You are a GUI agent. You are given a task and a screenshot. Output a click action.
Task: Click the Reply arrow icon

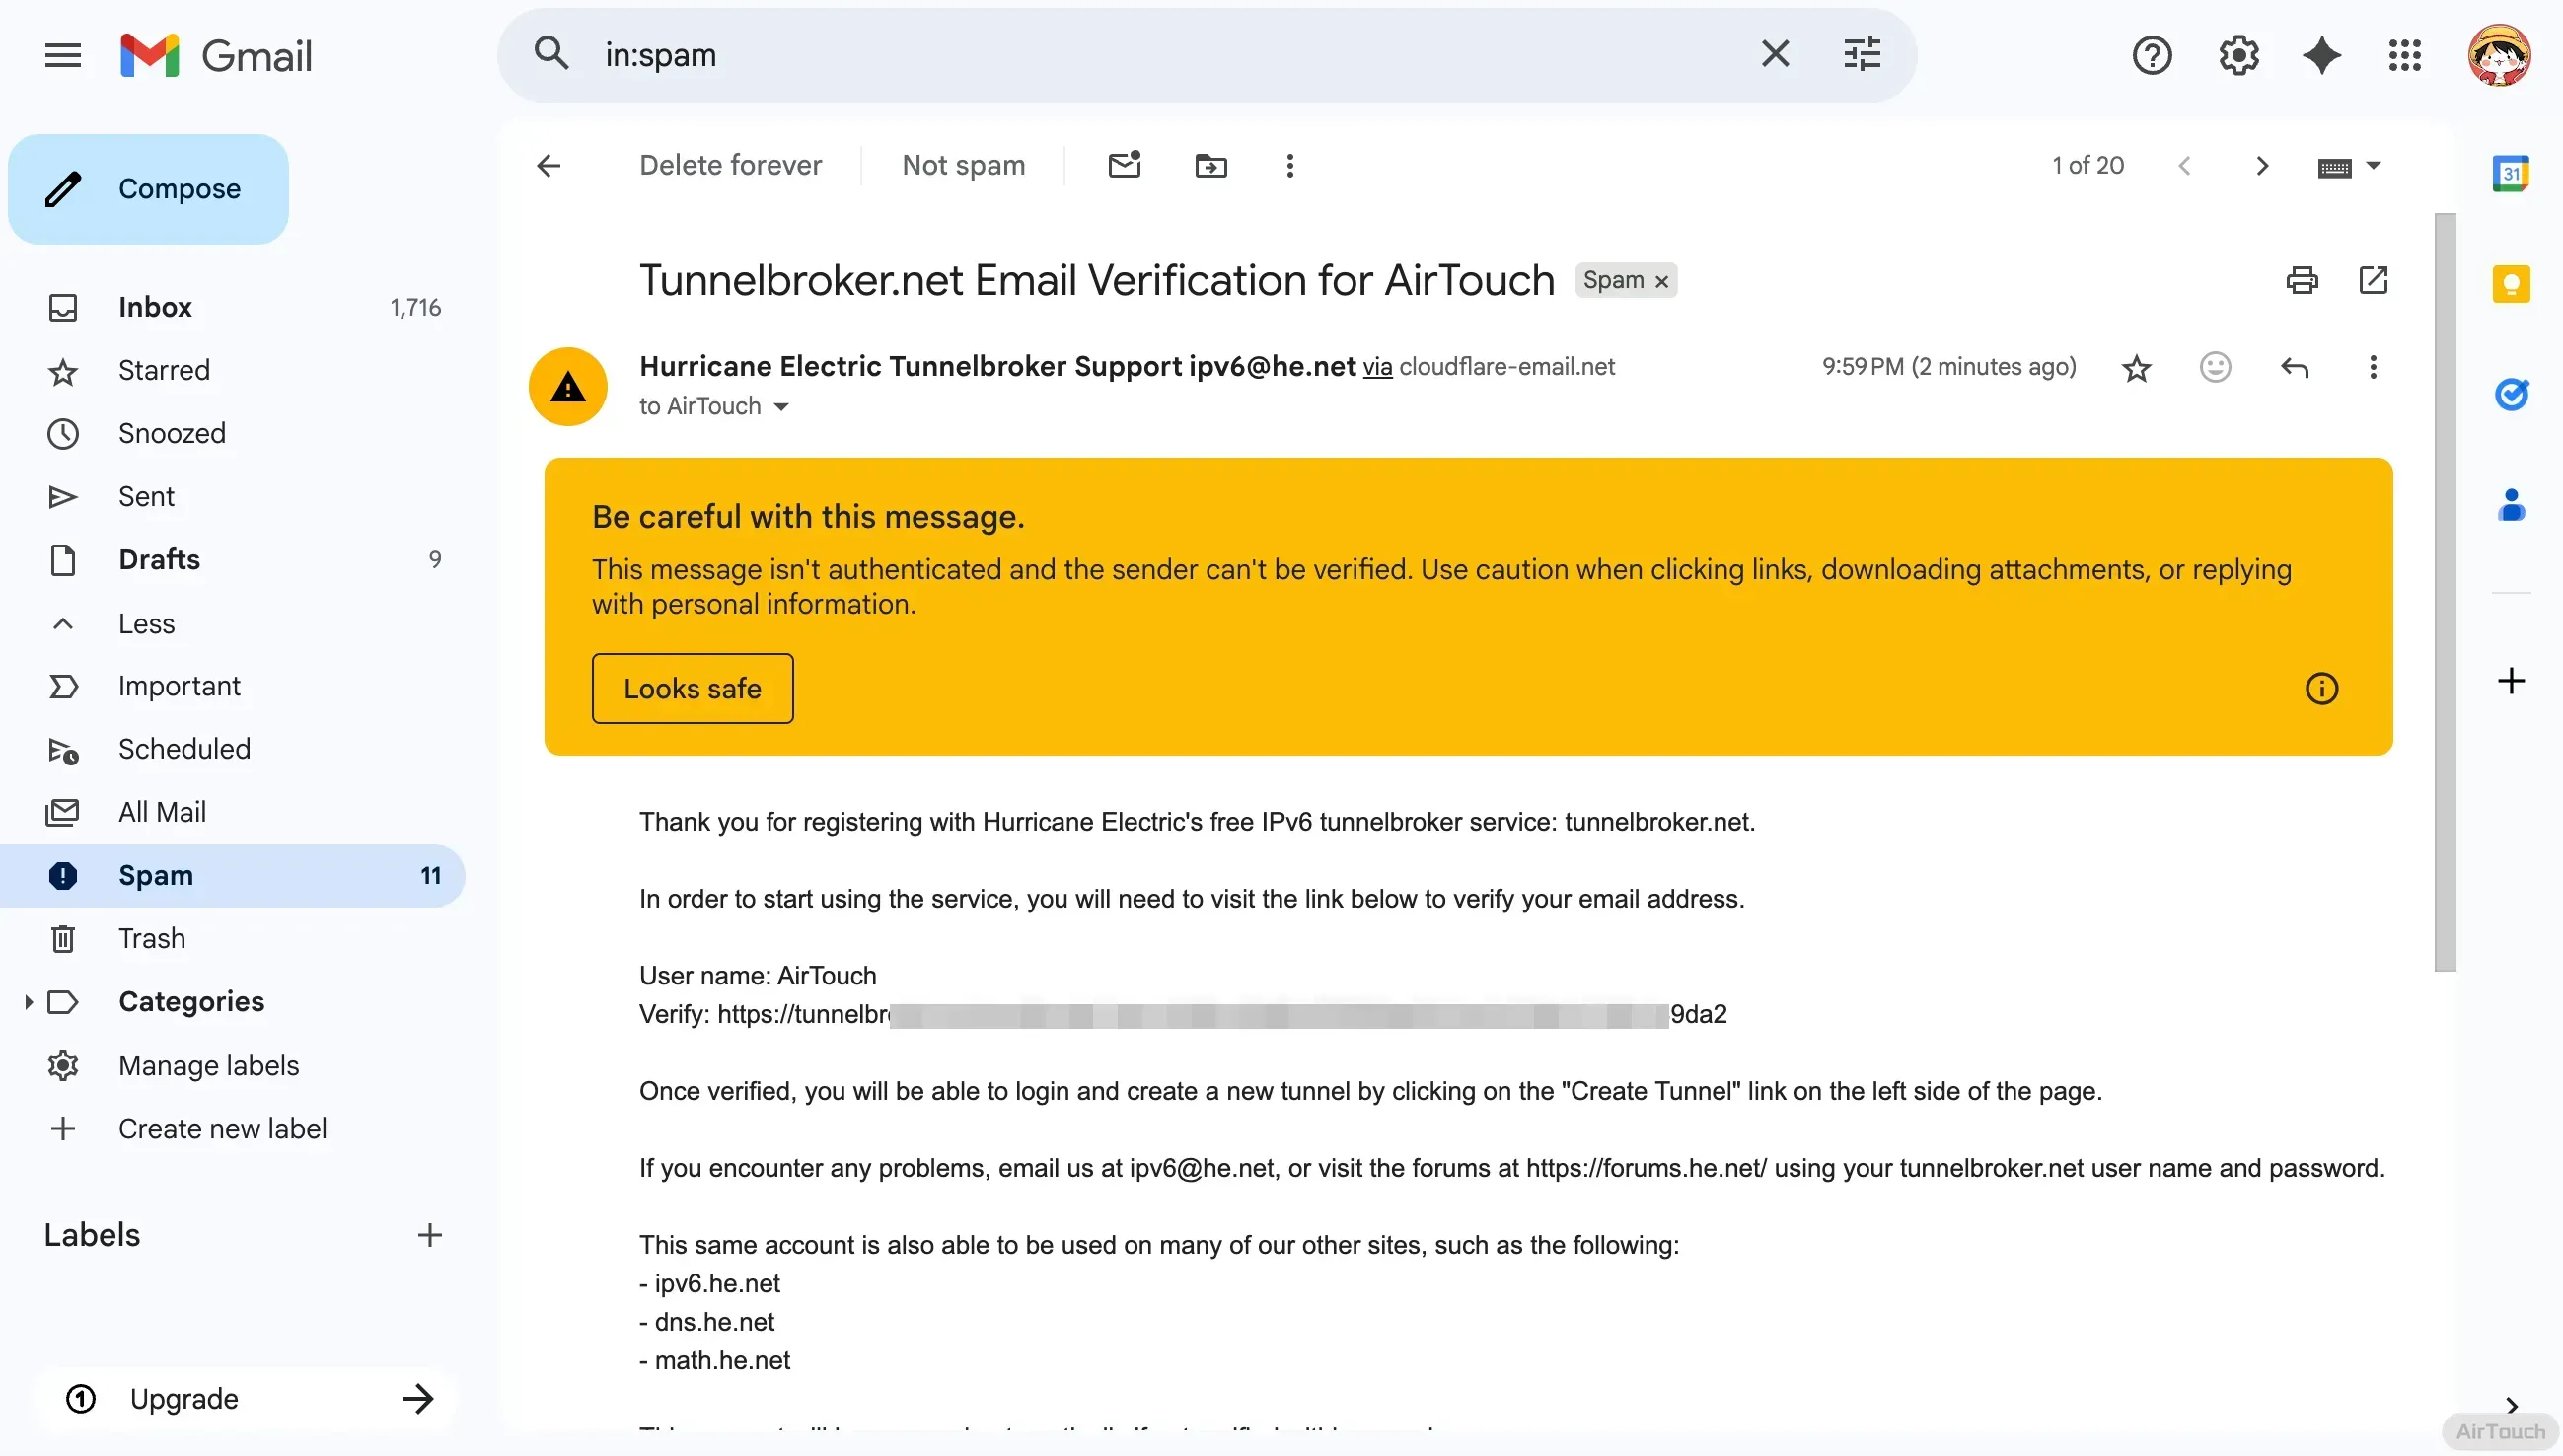pyautogui.click(x=2294, y=367)
